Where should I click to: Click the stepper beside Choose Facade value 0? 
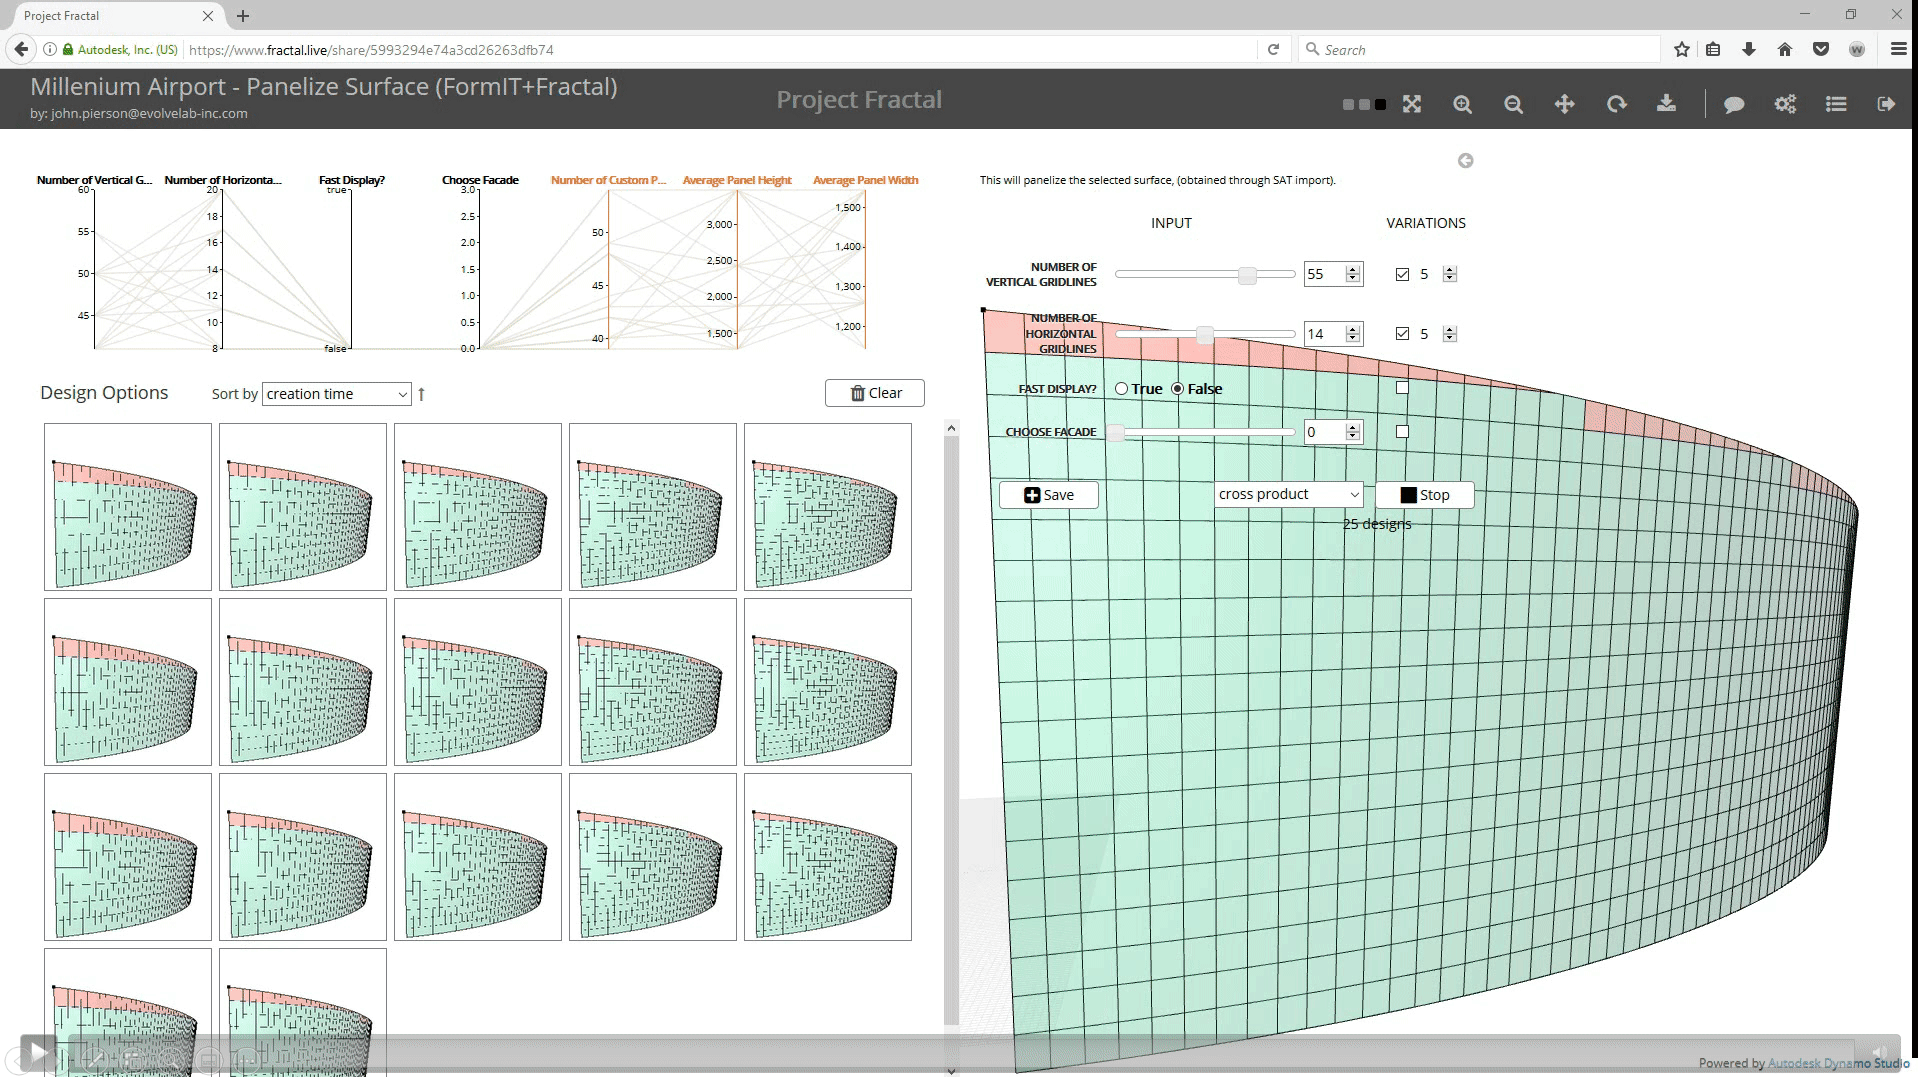coord(1353,432)
